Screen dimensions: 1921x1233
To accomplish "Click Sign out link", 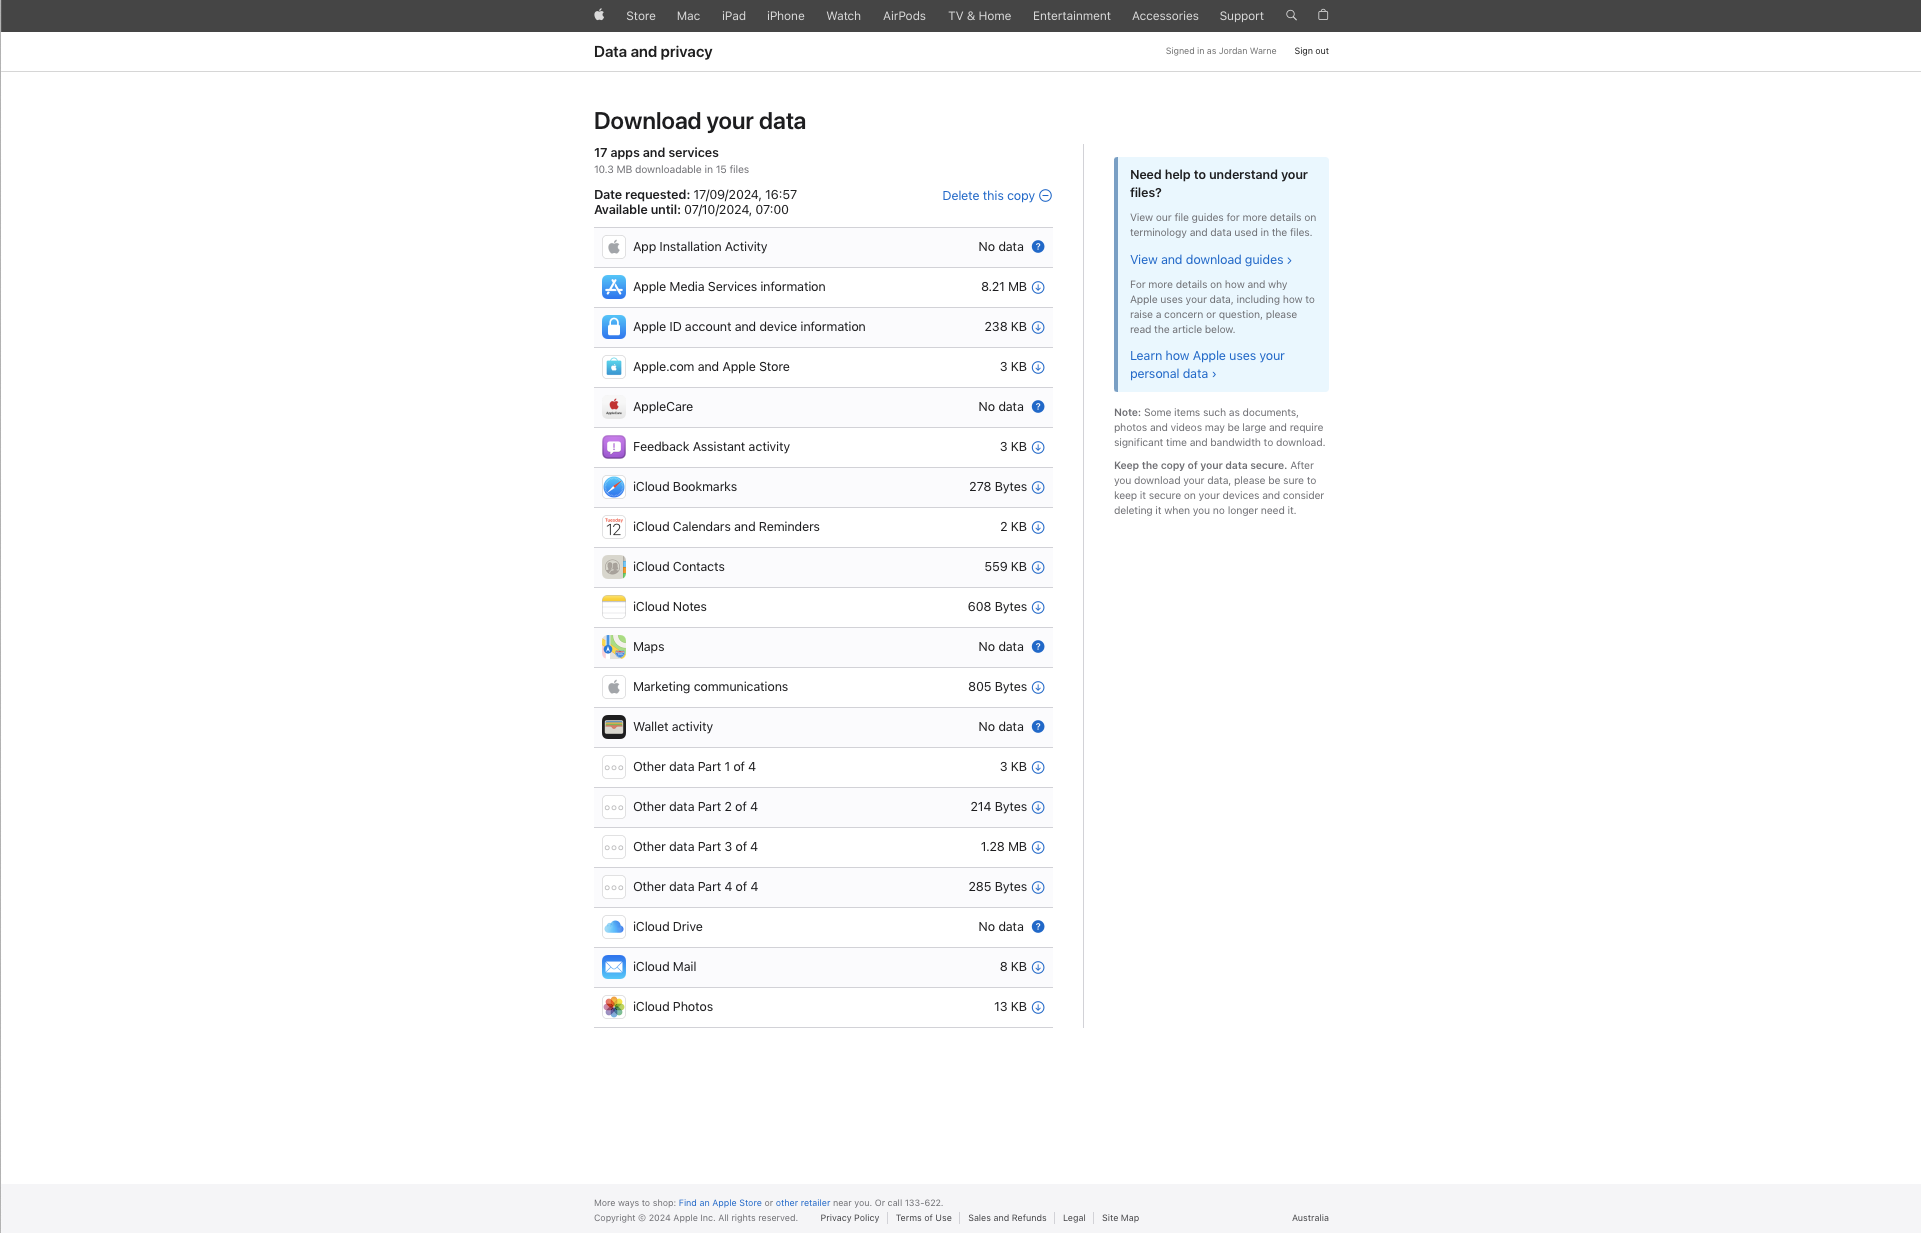I will tap(1311, 51).
